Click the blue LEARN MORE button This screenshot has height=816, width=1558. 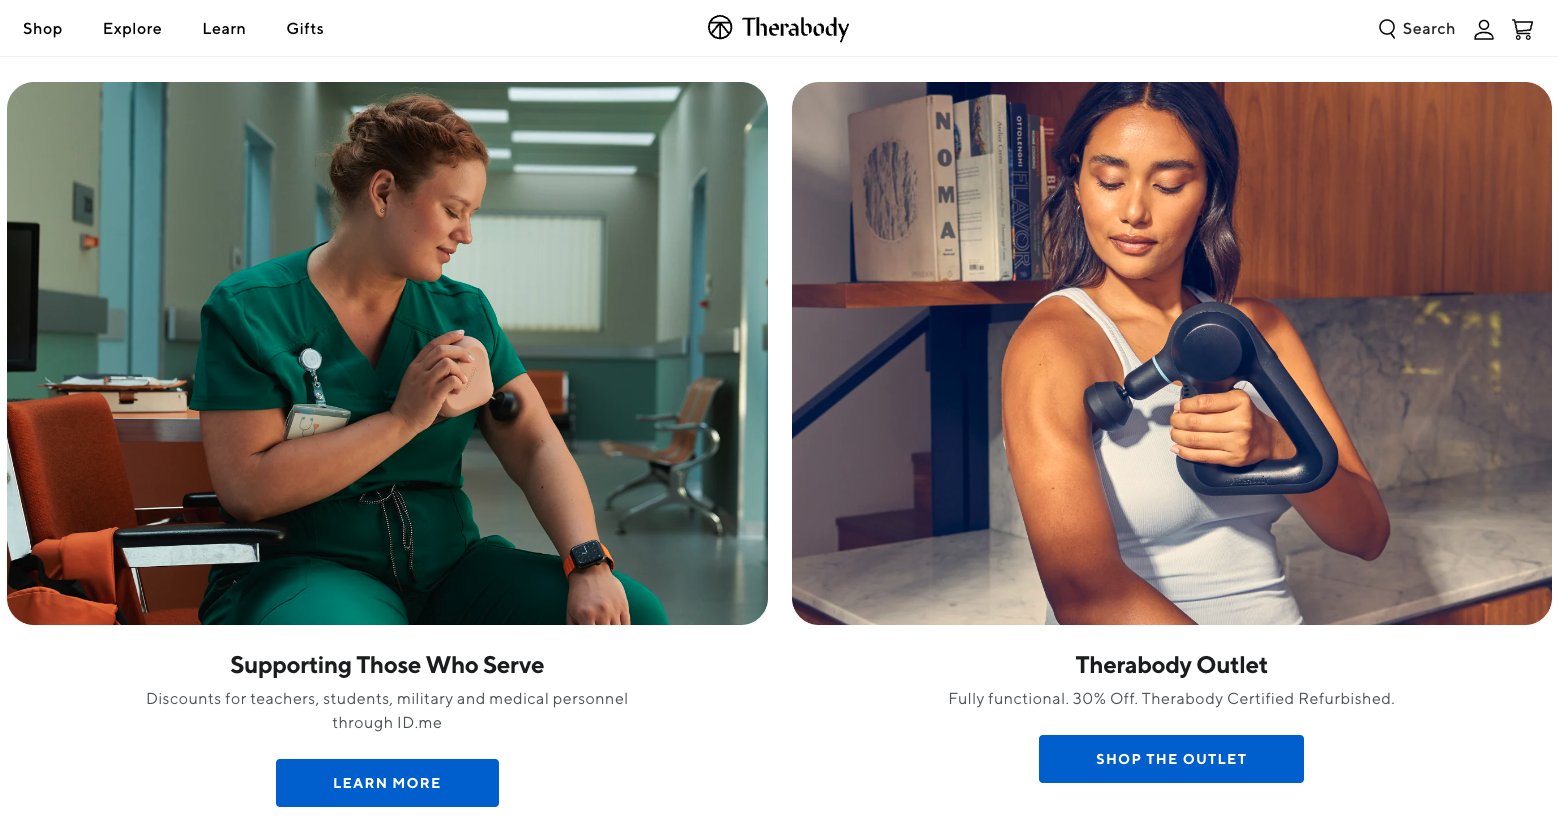[387, 783]
